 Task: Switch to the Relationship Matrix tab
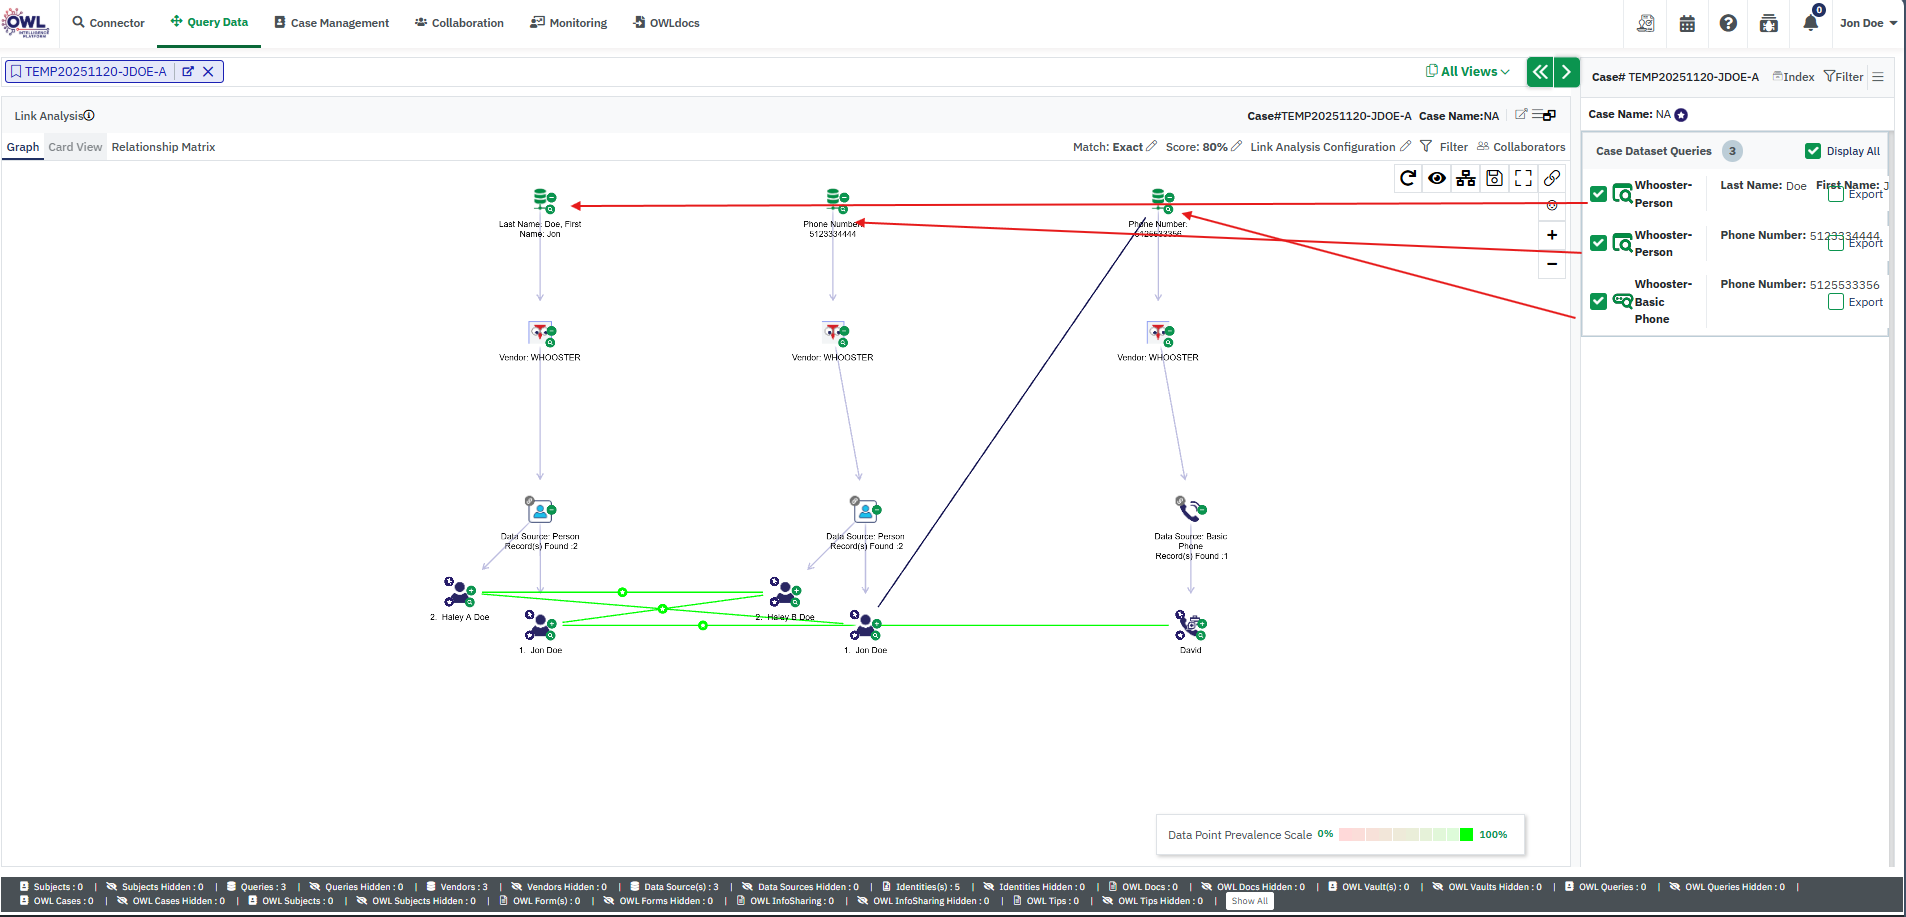coord(163,147)
